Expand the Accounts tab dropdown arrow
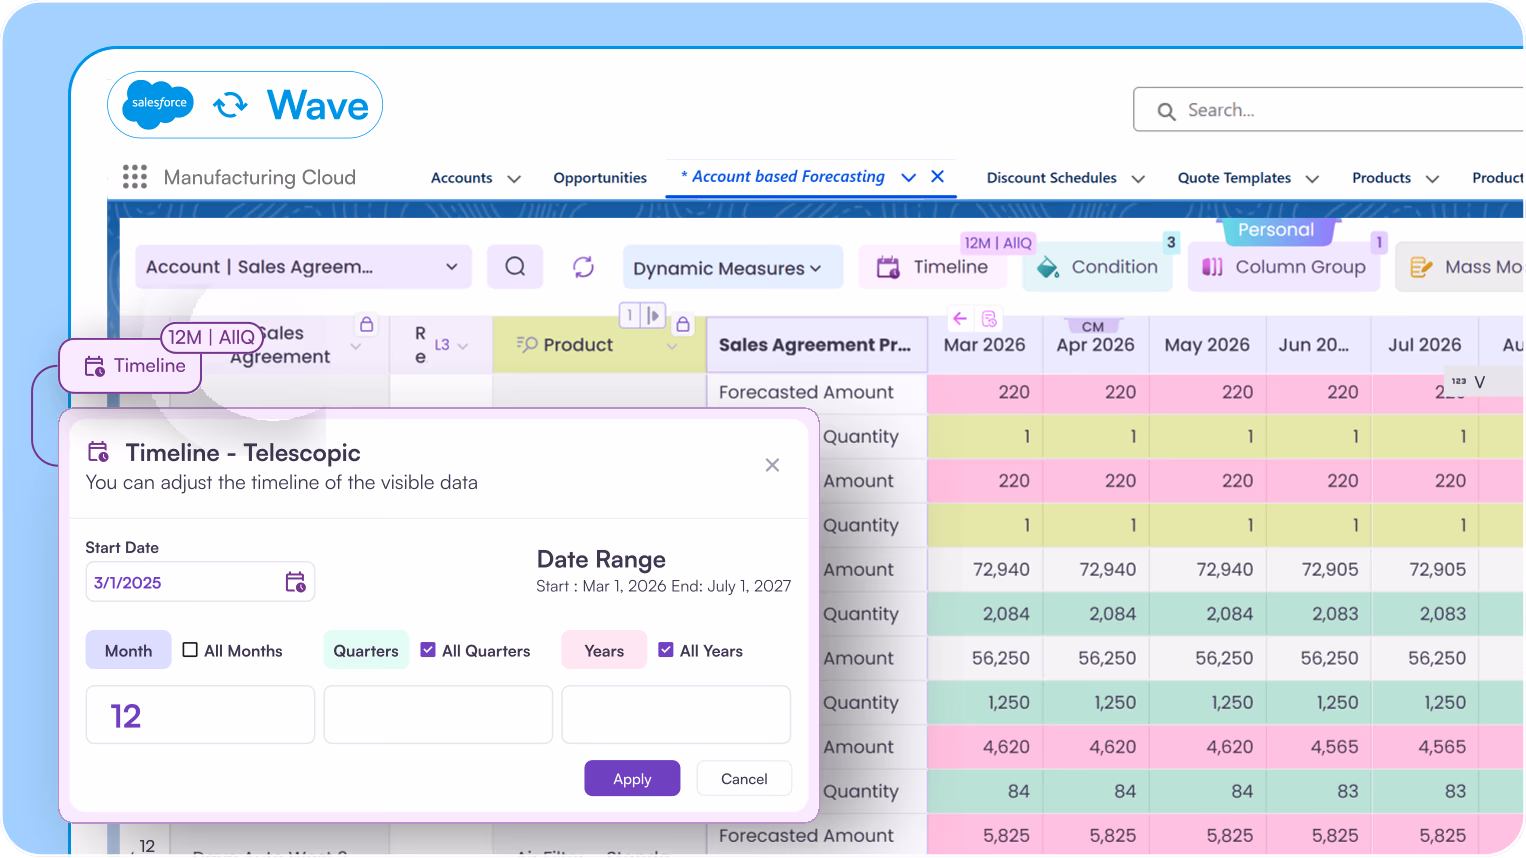Viewport: 1526px width, 858px height. [514, 179]
